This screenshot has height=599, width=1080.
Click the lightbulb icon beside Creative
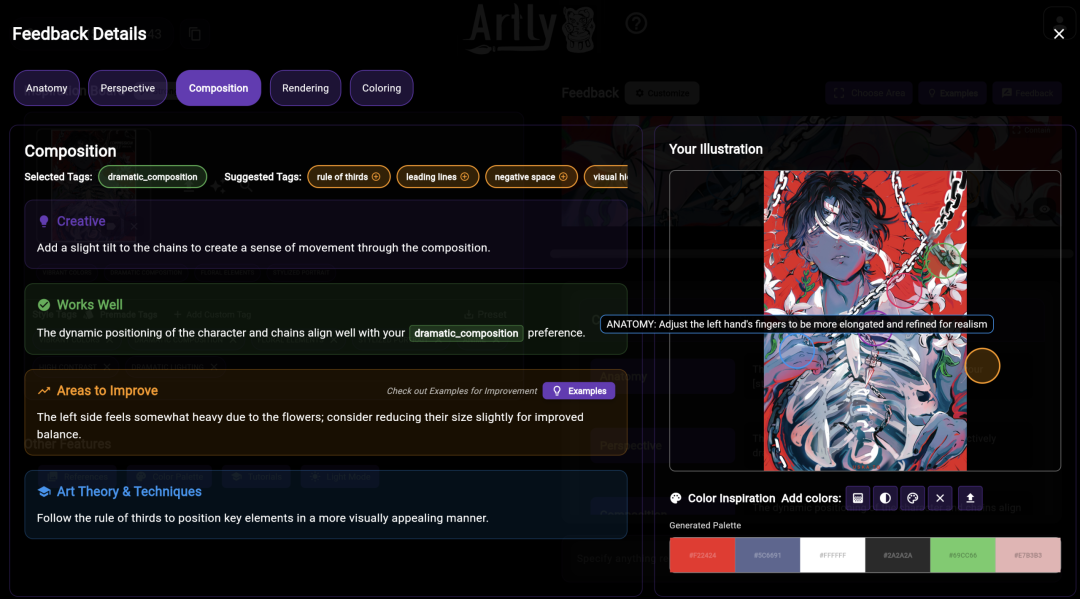(44, 221)
